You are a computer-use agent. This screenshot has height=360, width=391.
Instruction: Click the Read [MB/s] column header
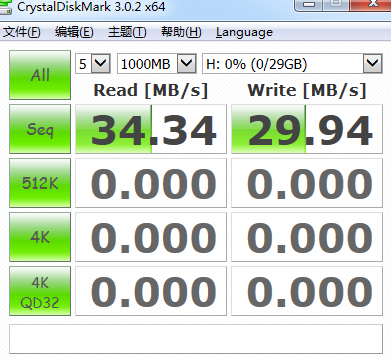pos(151,90)
